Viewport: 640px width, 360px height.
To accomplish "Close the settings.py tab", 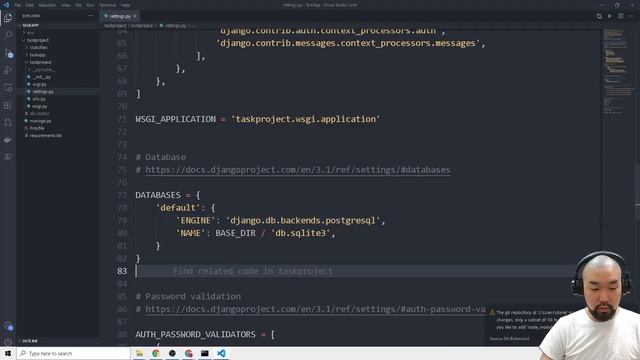I will pos(134,16).
